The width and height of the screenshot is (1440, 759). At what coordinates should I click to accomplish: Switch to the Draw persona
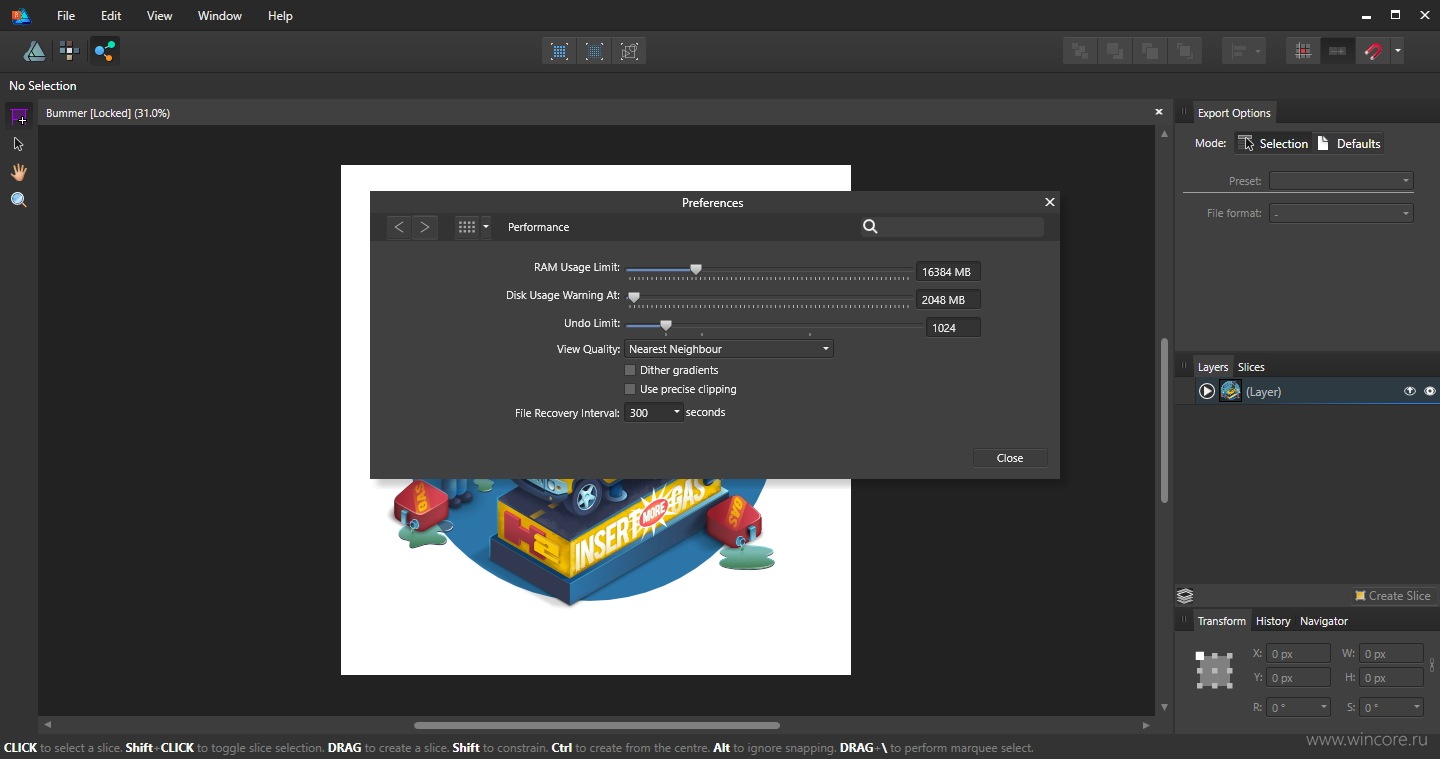pyautogui.click(x=34, y=50)
